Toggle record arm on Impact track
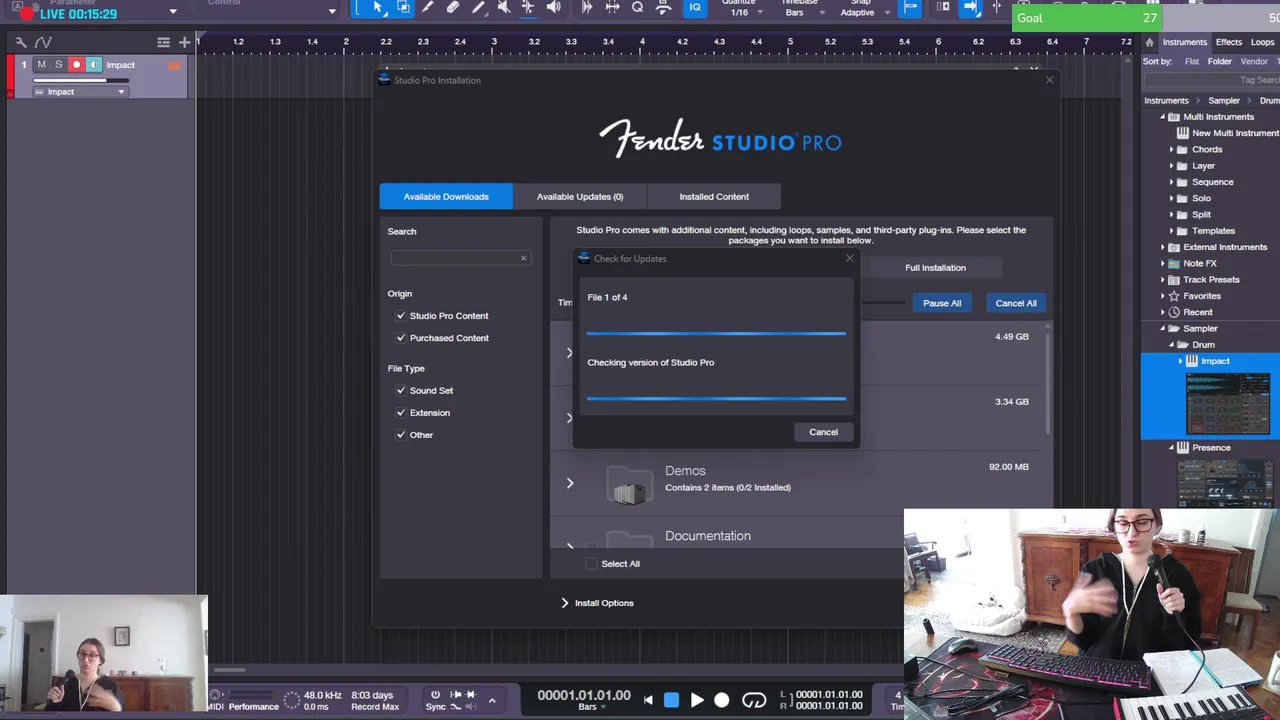Image resolution: width=1280 pixels, height=720 pixels. (76, 65)
